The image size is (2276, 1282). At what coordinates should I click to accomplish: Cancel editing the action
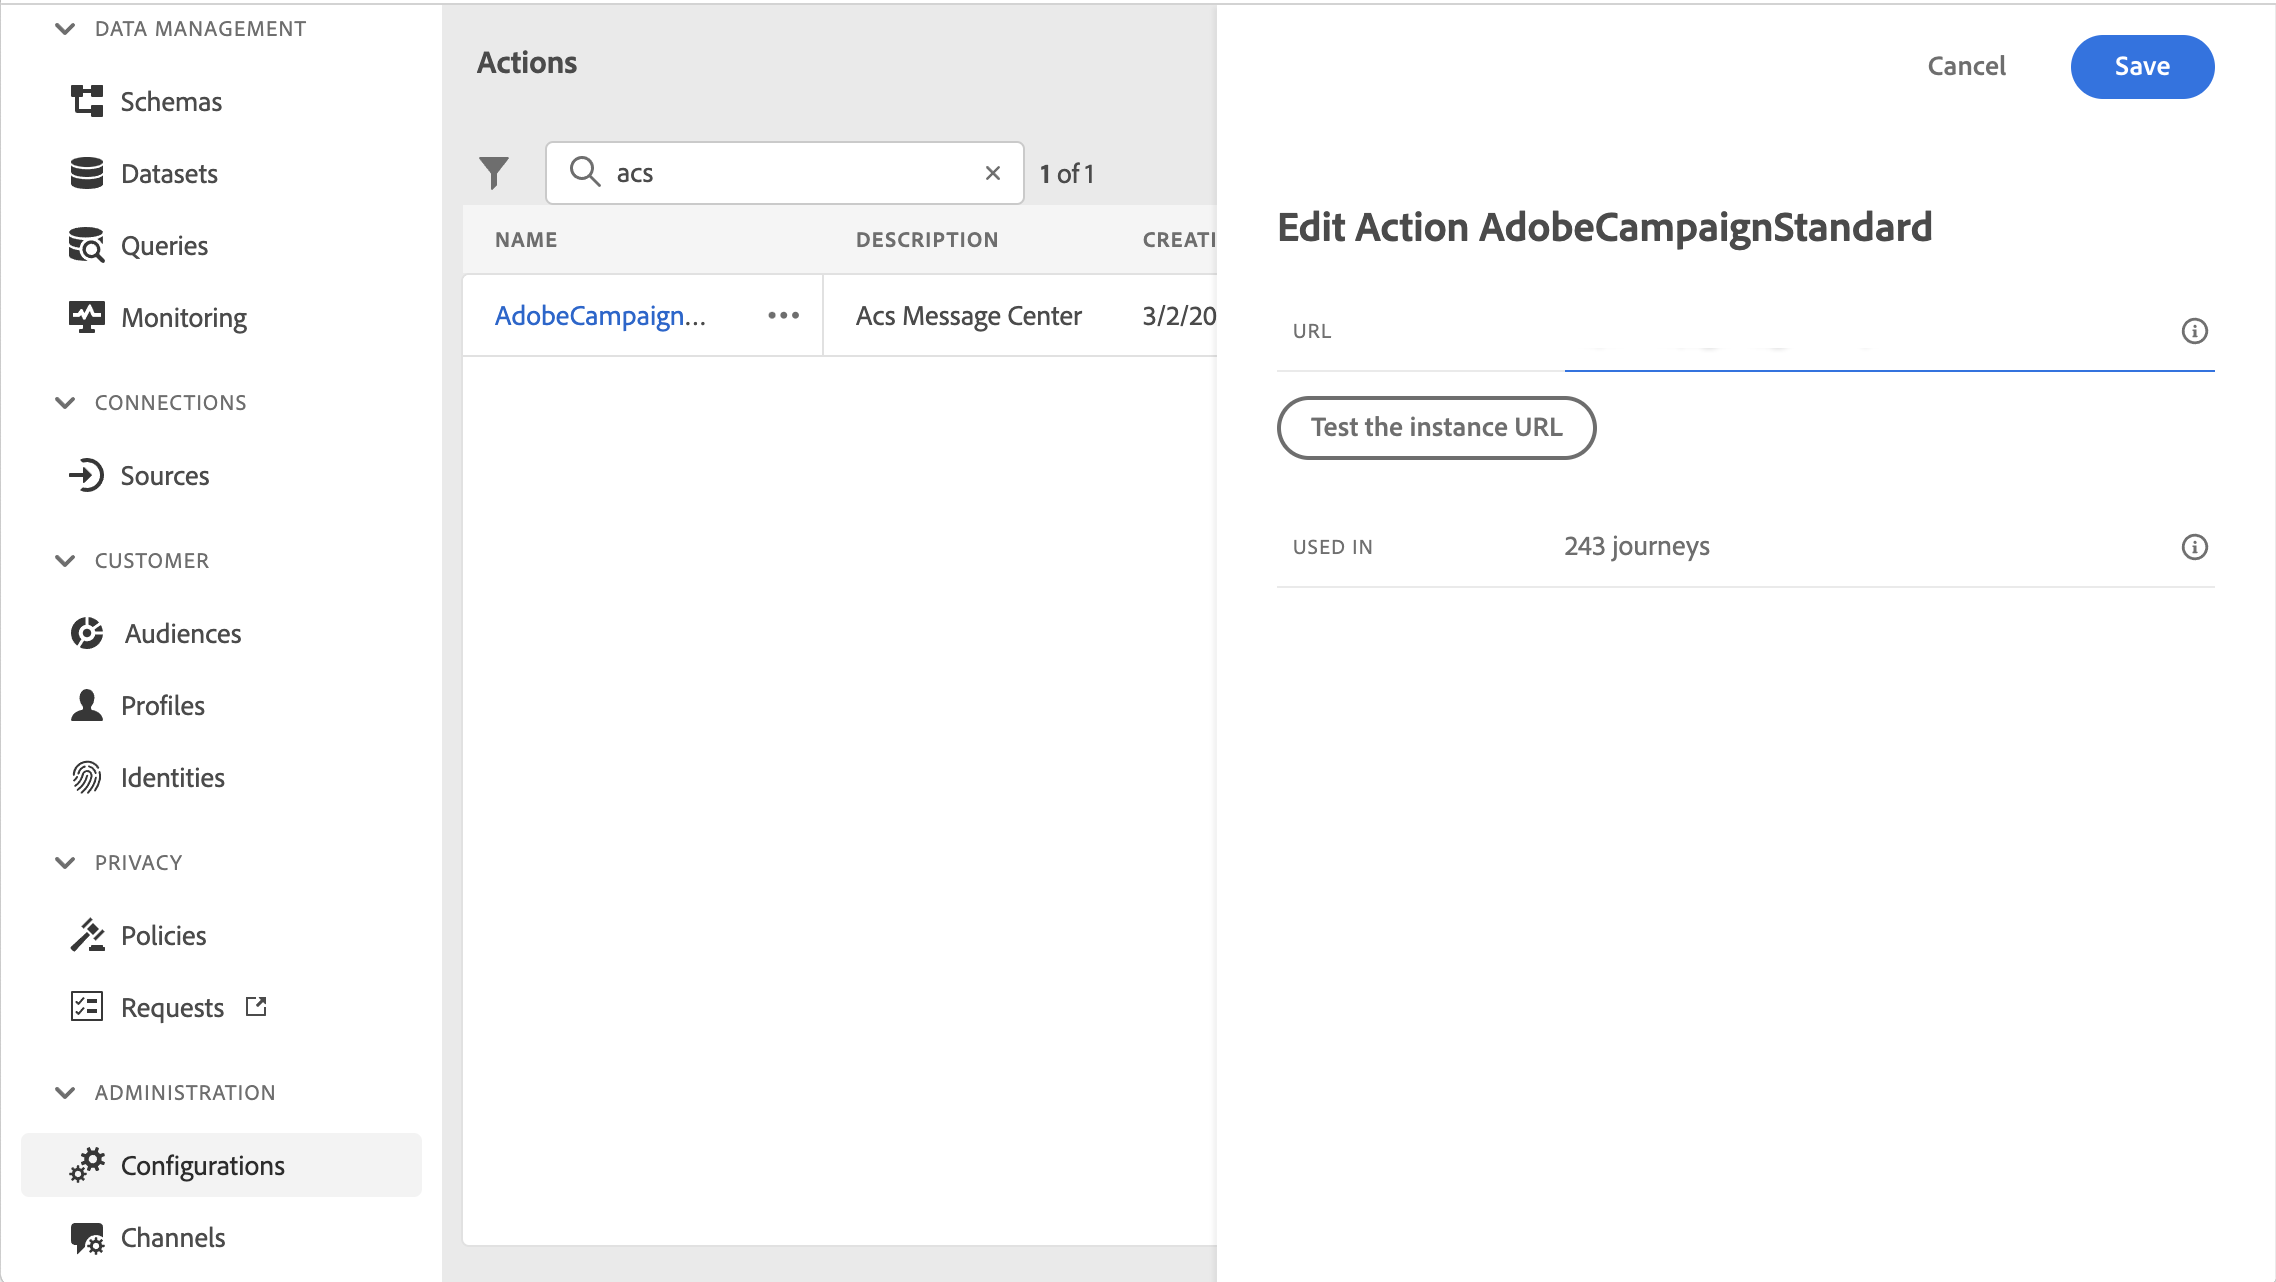pos(1966,67)
